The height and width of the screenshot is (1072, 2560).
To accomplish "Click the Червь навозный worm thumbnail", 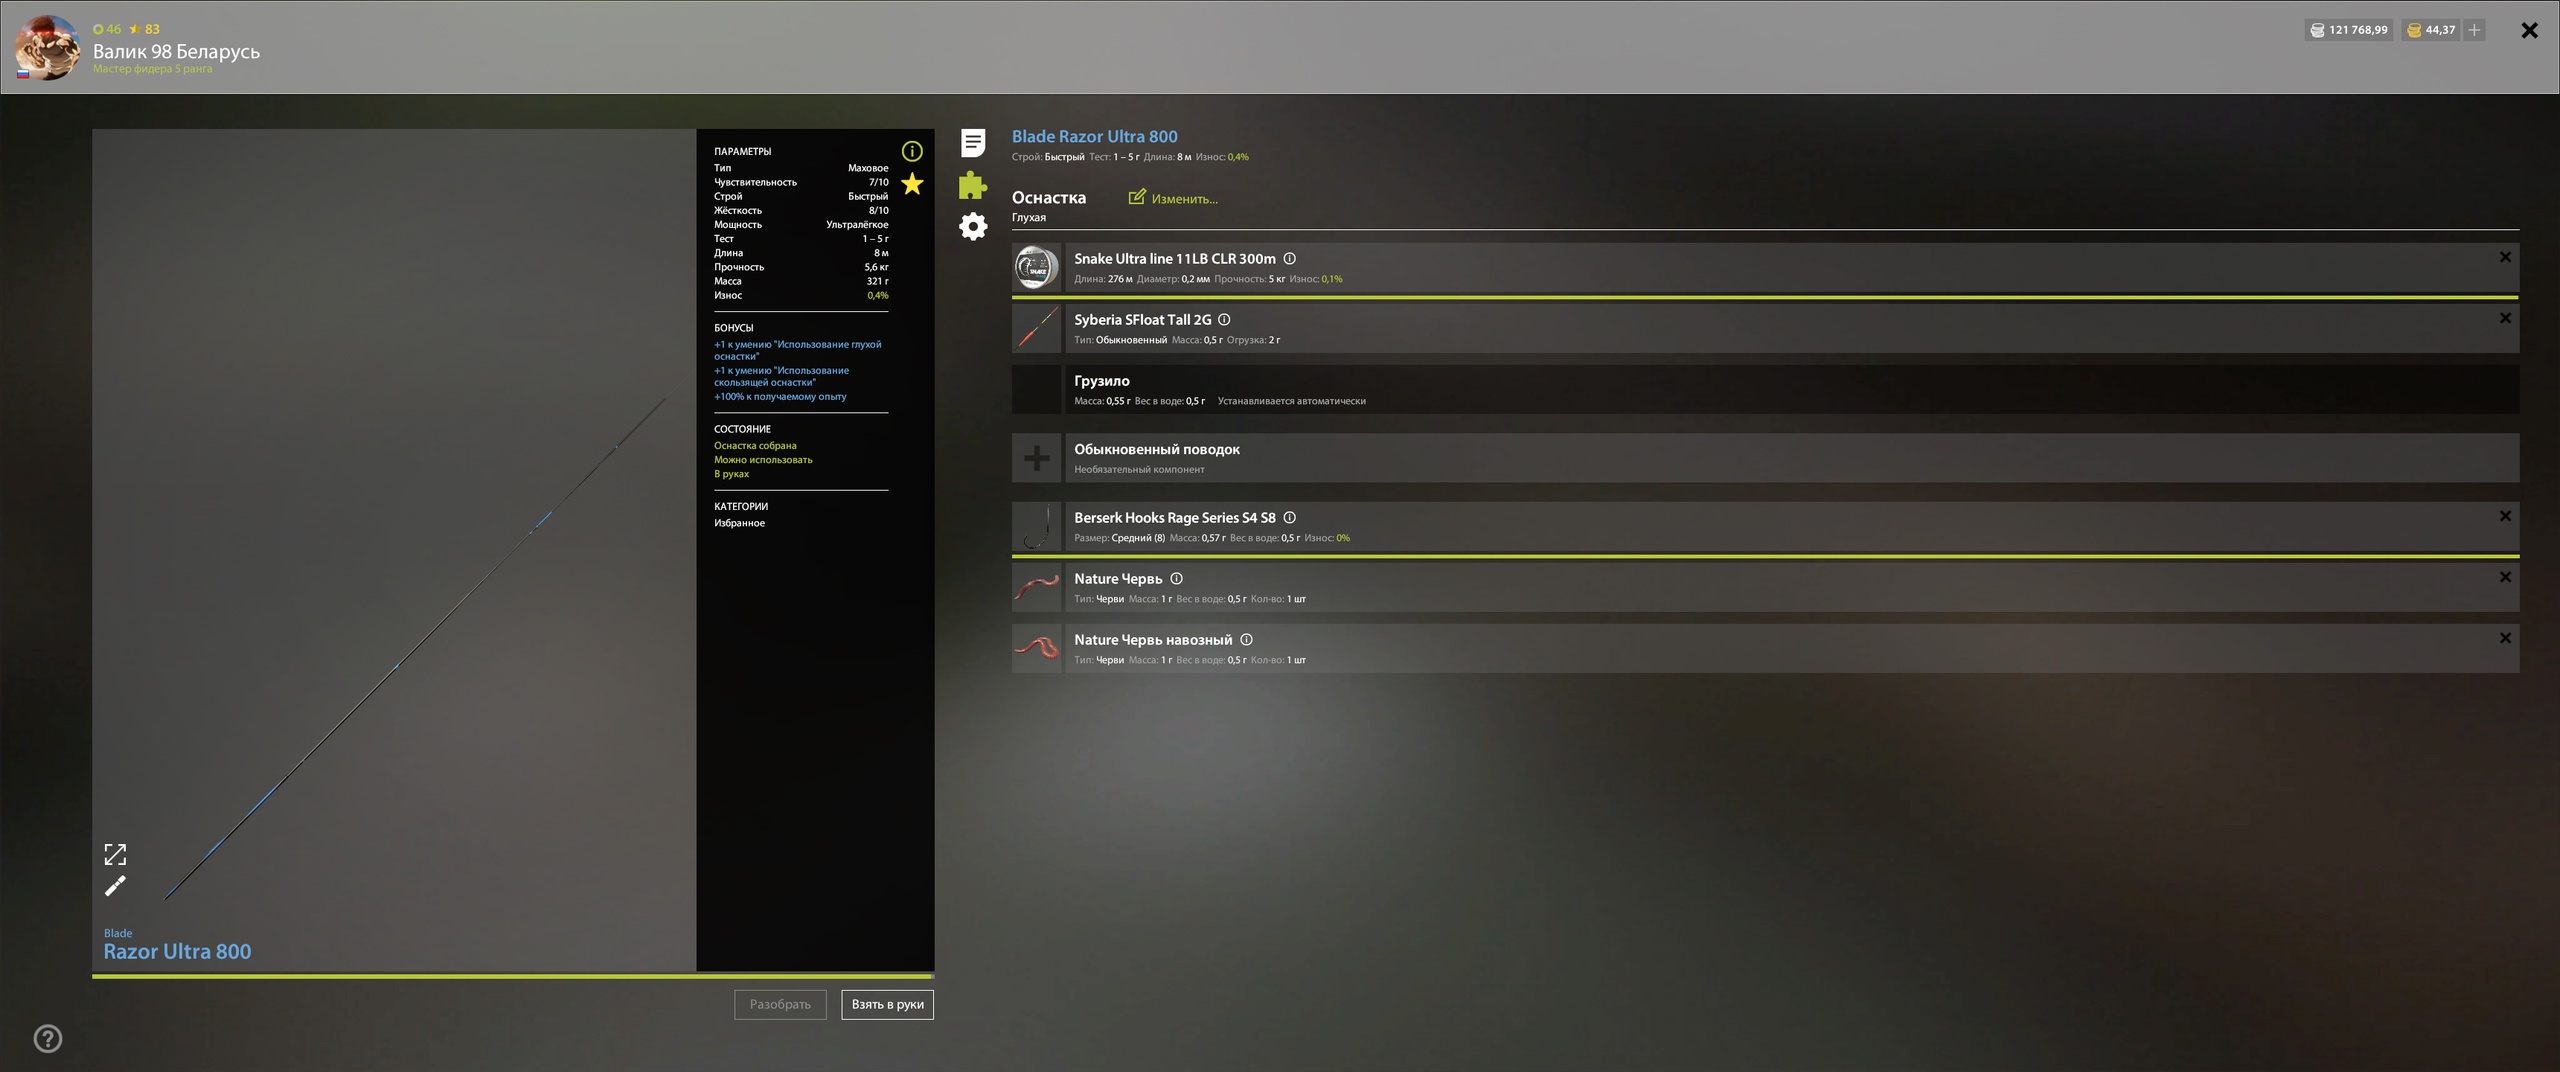I will pyautogui.click(x=1036, y=649).
